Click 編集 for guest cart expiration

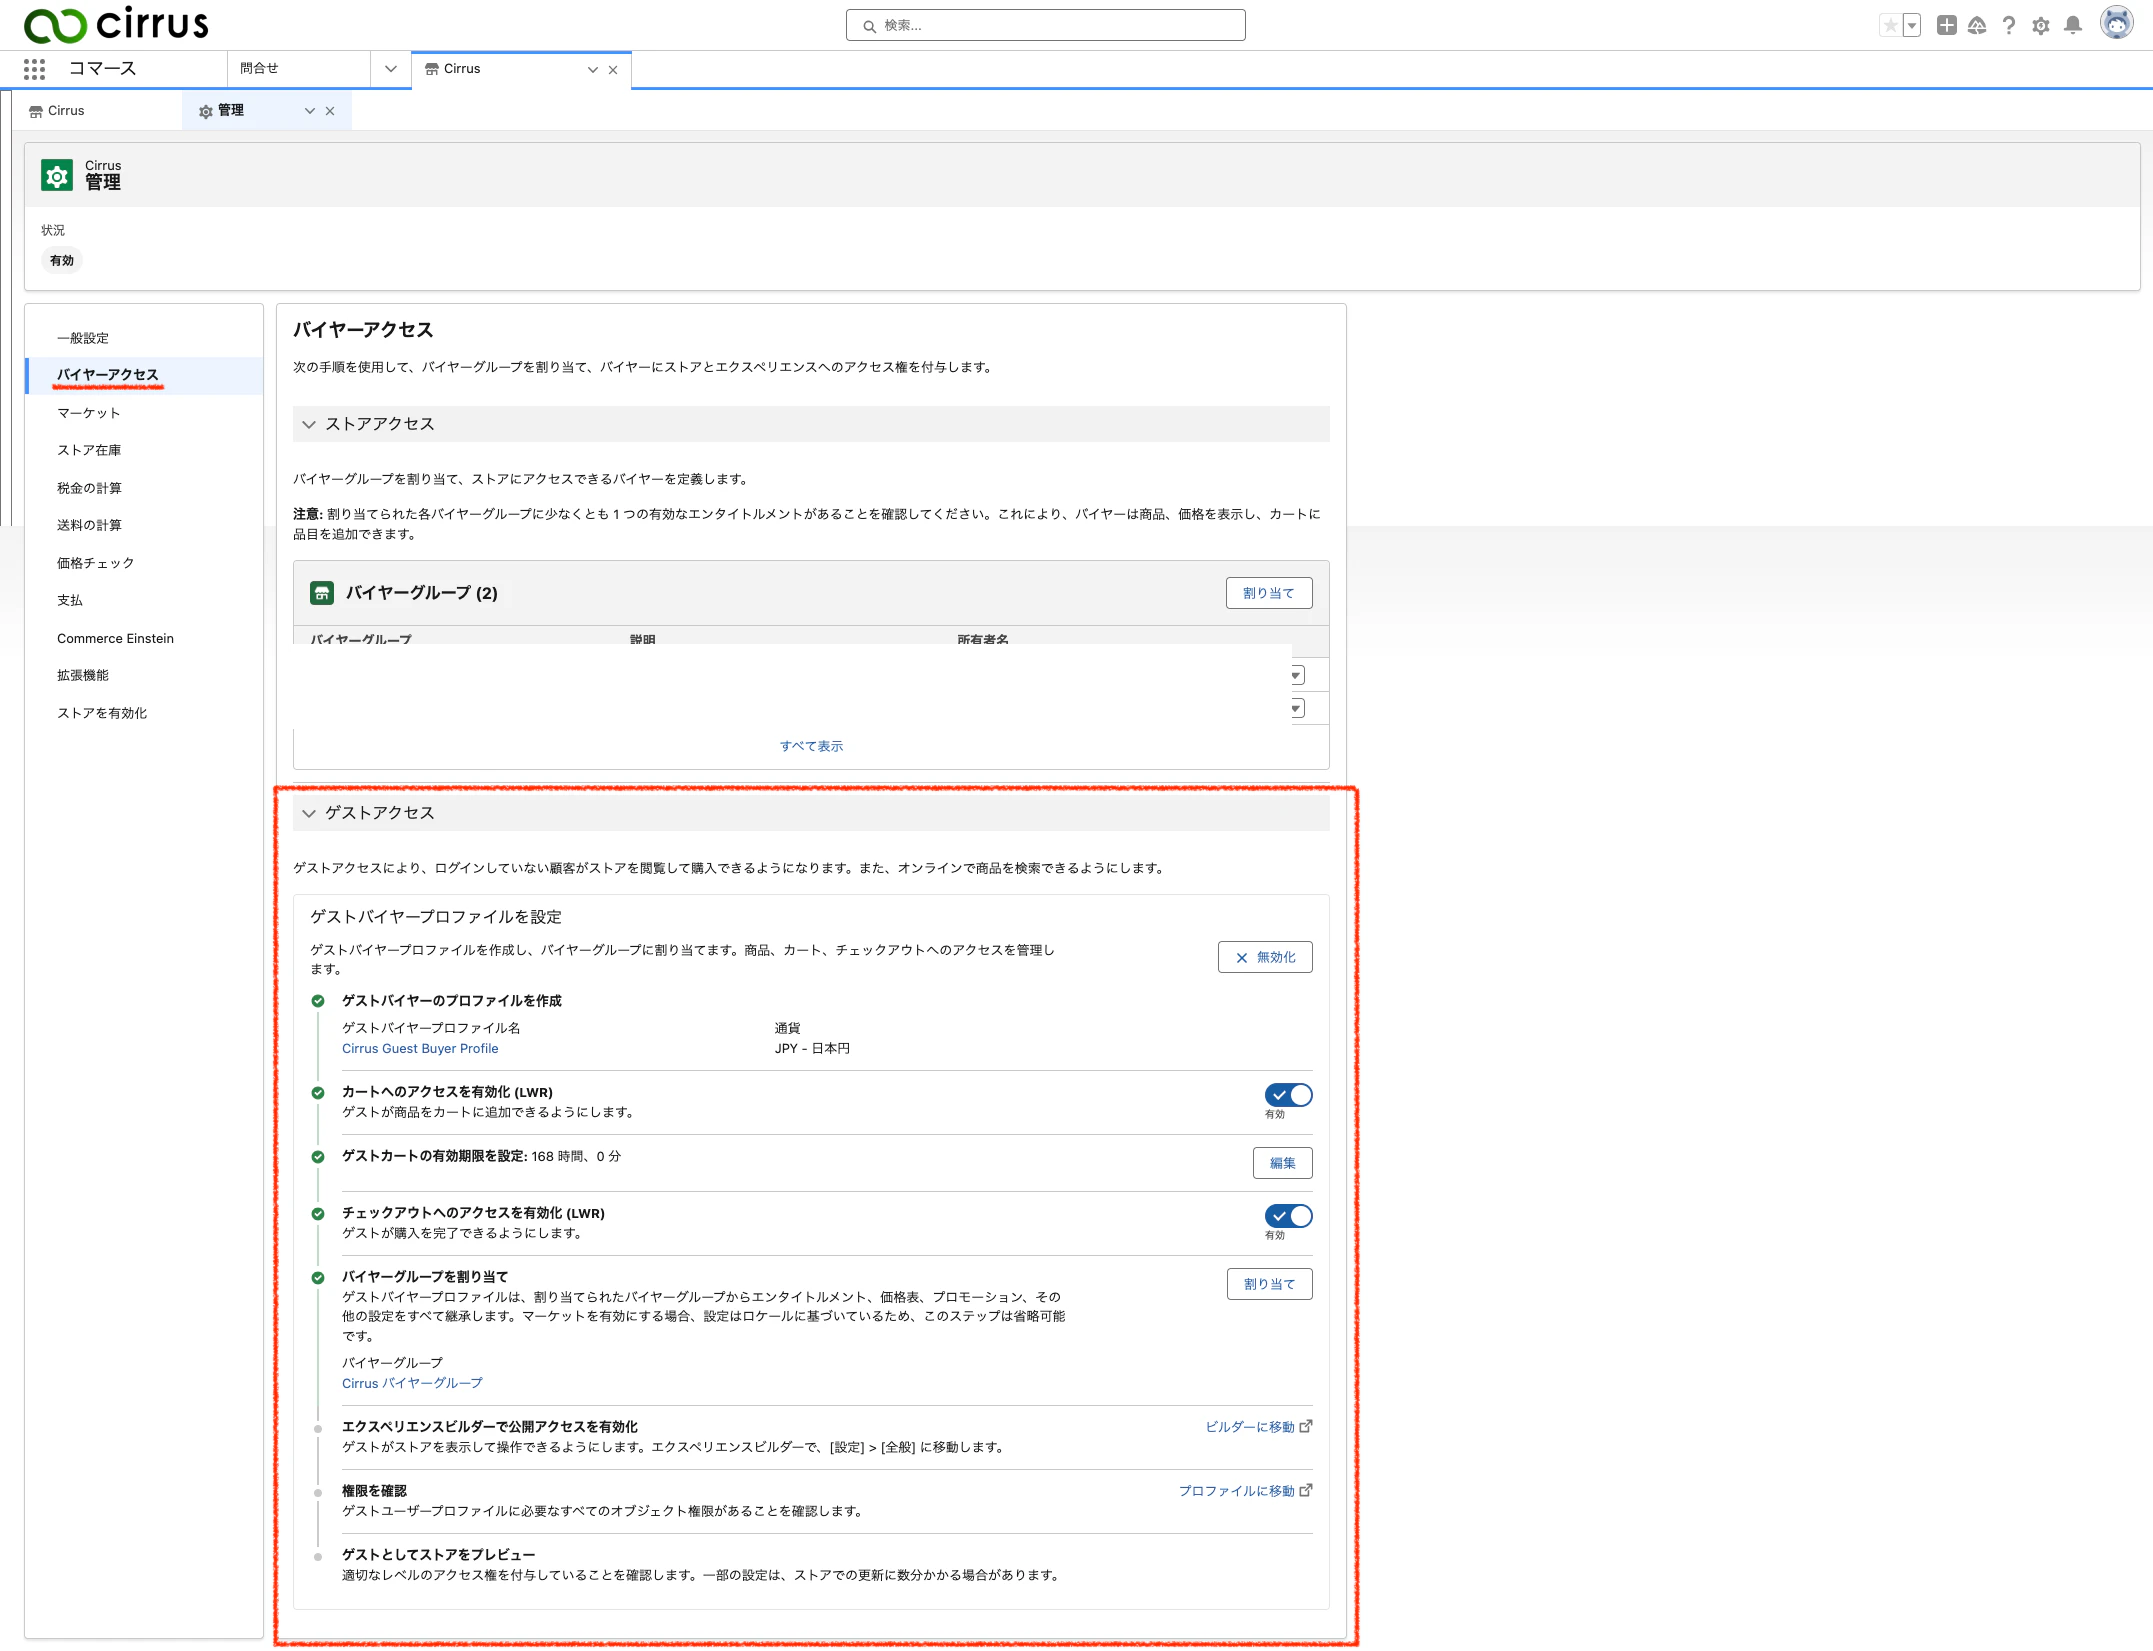coord(1283,1163)
